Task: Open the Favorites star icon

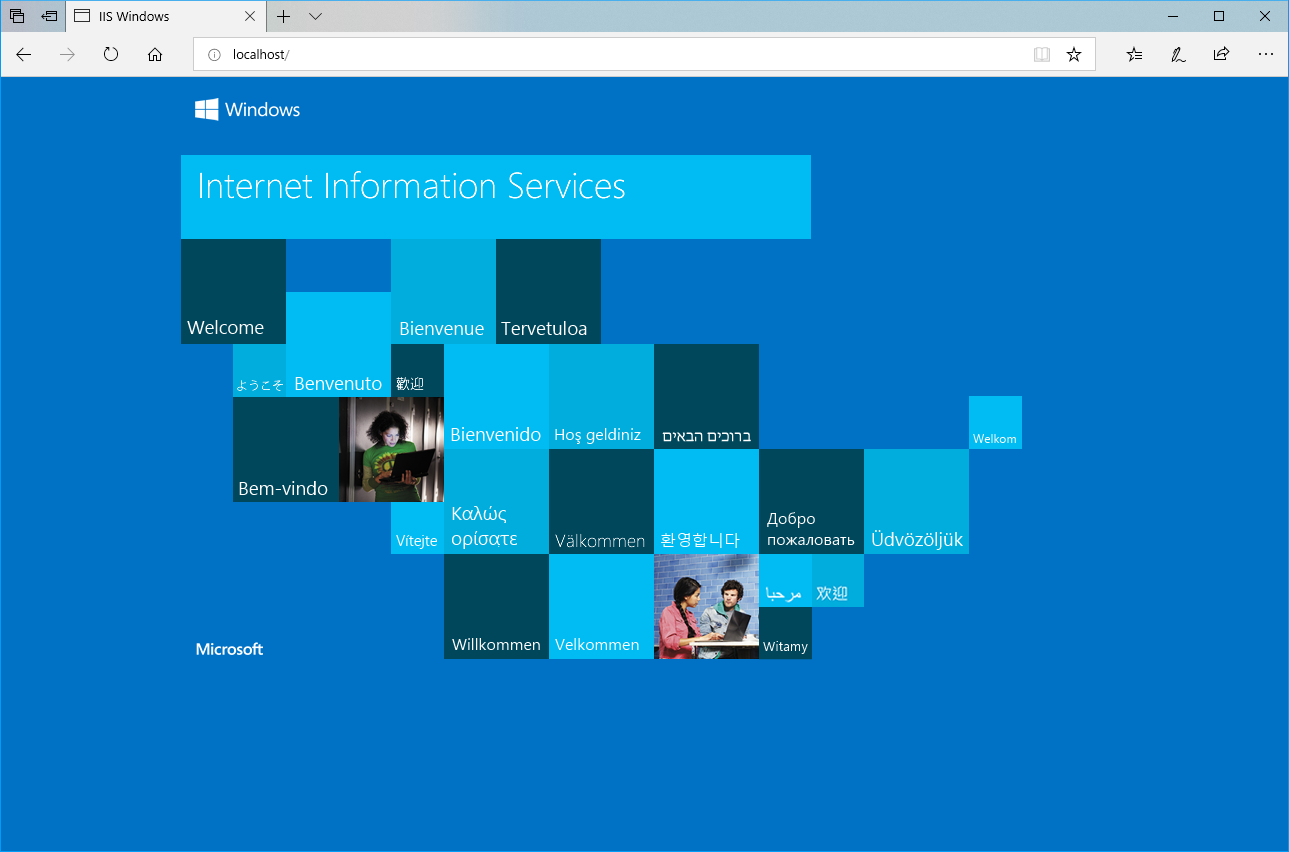Action: [1074, 54]
